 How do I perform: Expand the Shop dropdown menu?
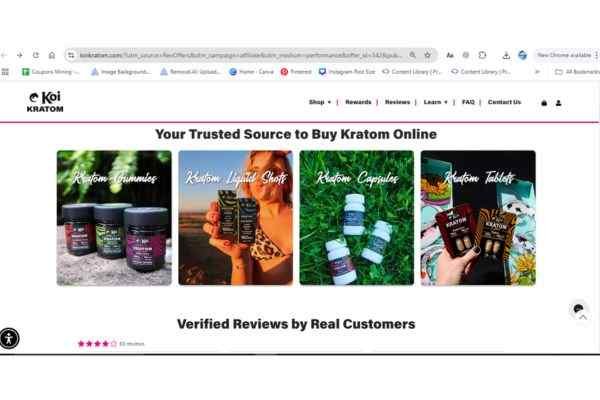tap(320, 102)
